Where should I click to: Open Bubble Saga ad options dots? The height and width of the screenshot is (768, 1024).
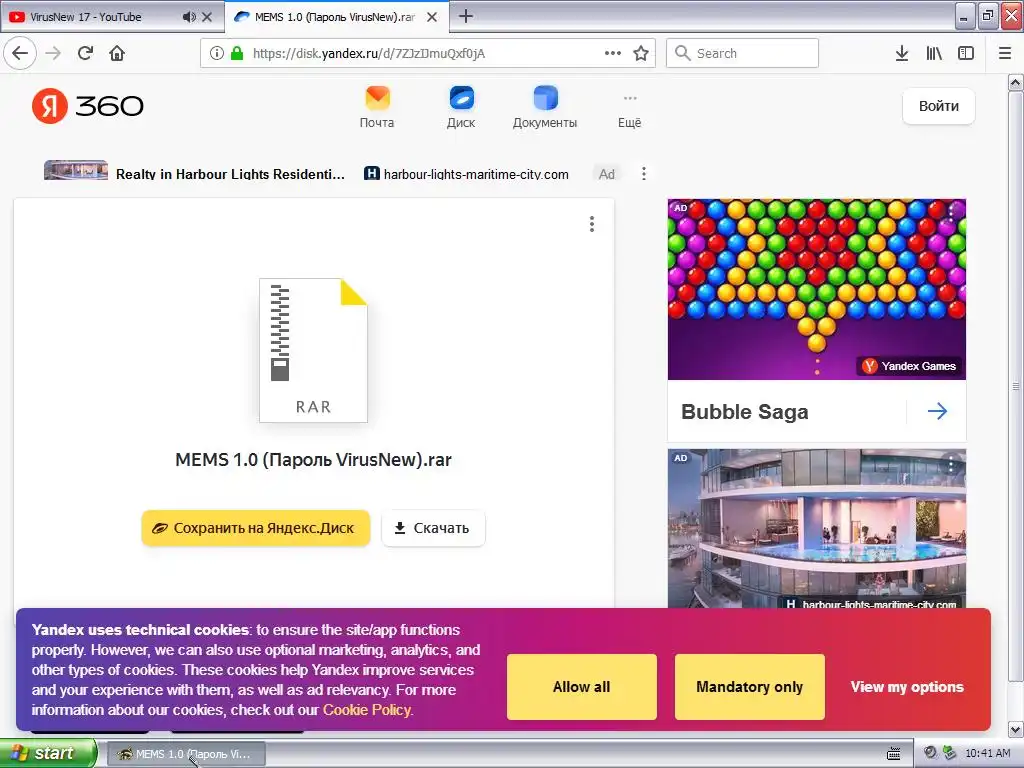952,212
